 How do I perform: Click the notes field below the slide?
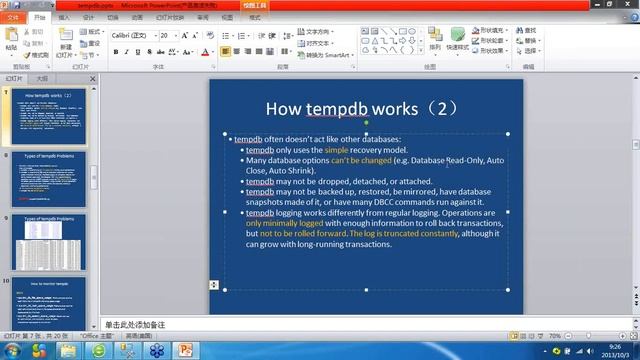(366, 324)
